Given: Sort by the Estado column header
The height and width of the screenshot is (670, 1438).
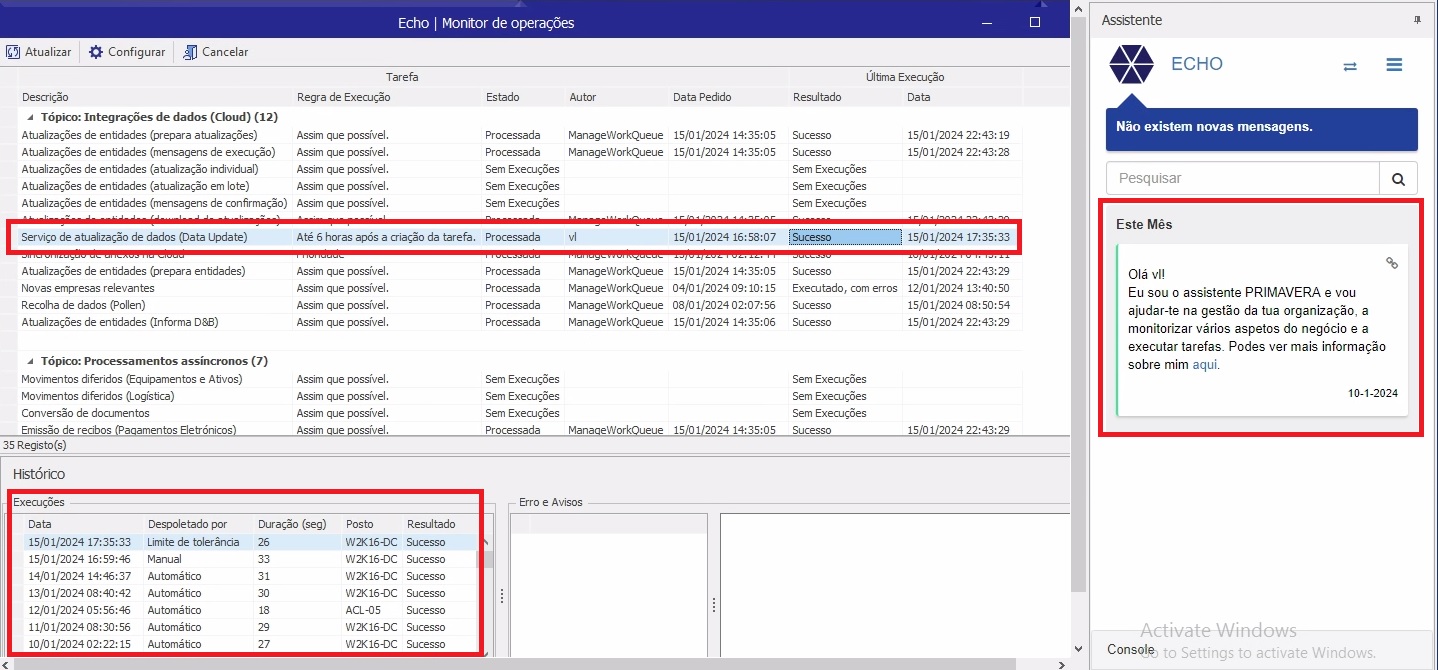Looking at the screenshot, I should pyautogui.click(x=502, y=97).
